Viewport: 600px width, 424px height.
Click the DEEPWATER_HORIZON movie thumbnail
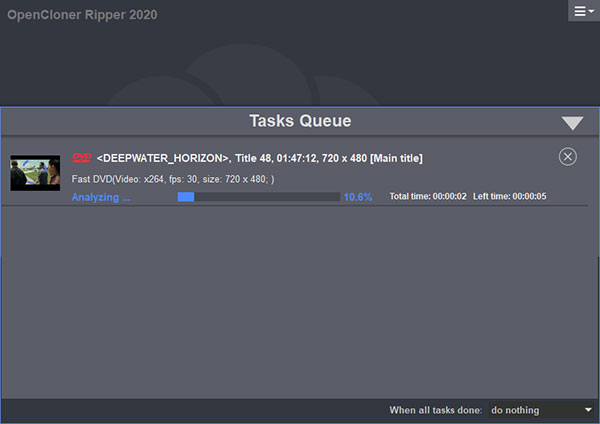35,173
